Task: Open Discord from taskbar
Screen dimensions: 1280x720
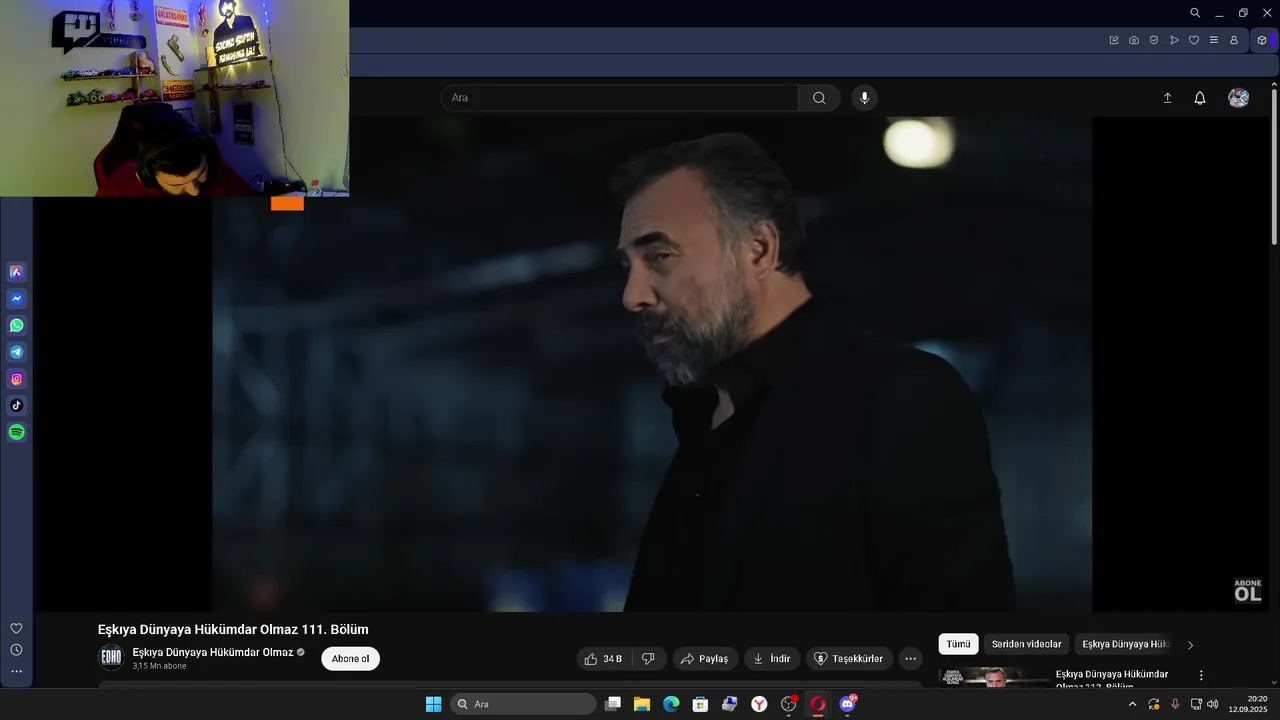Action: click(x=848, y=704)
